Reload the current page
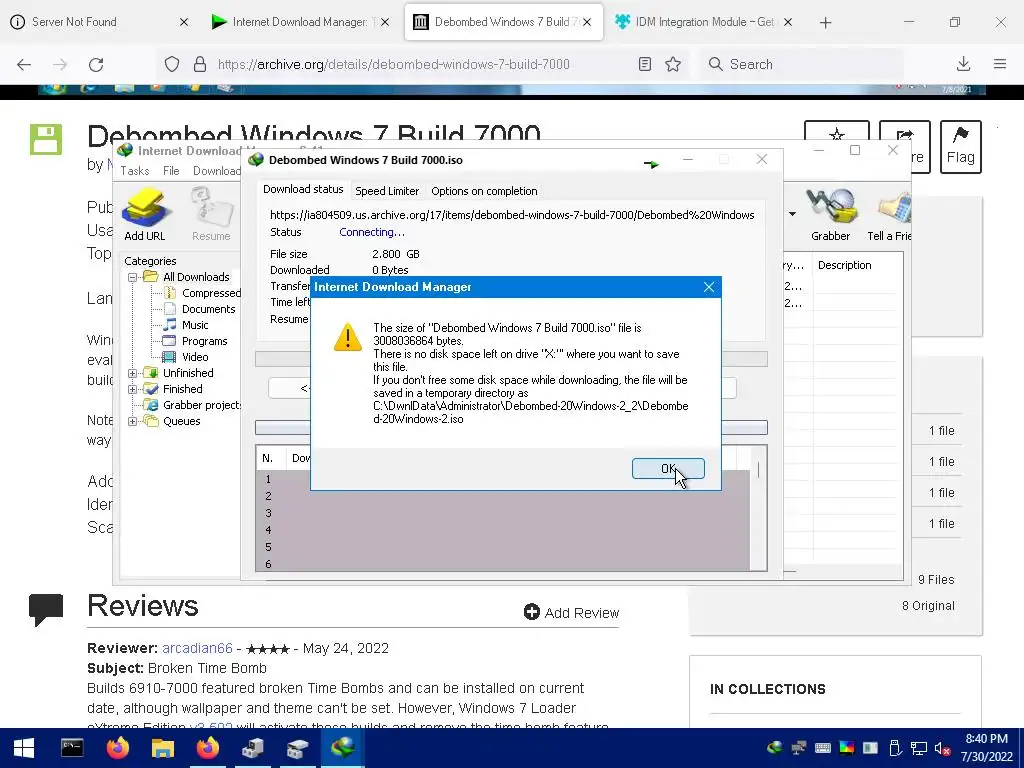 [x=96, y=64]
